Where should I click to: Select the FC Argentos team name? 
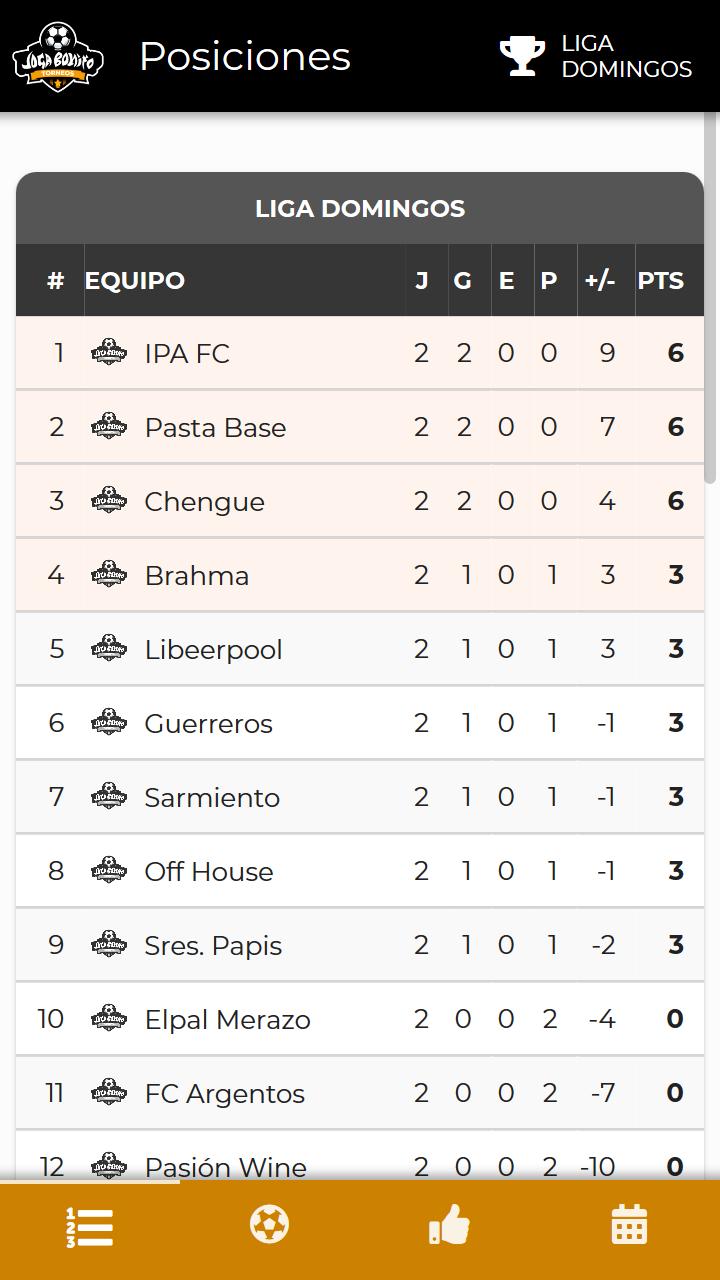(x=225, y=1094)
